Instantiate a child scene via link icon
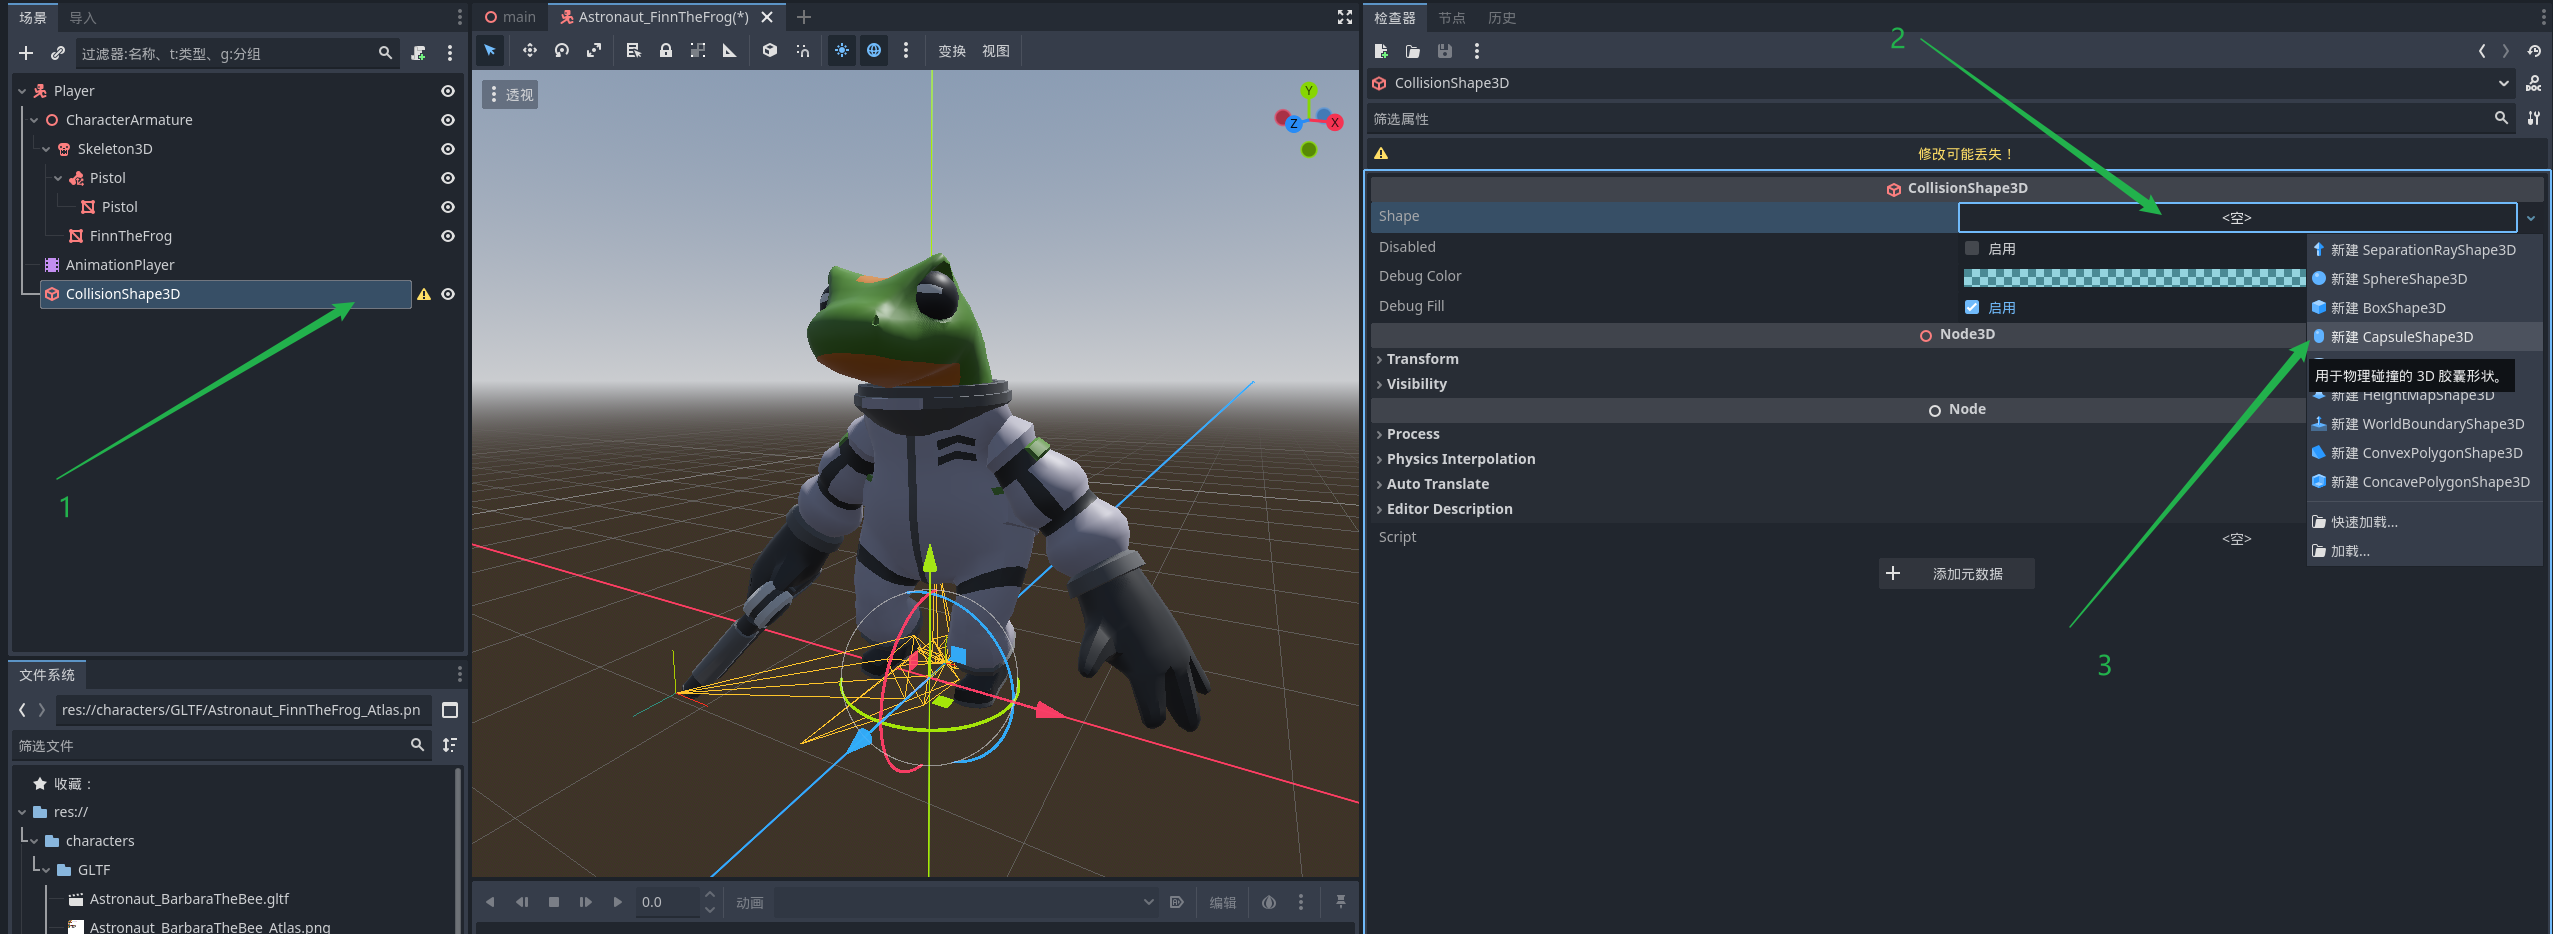 coord(58,53)
